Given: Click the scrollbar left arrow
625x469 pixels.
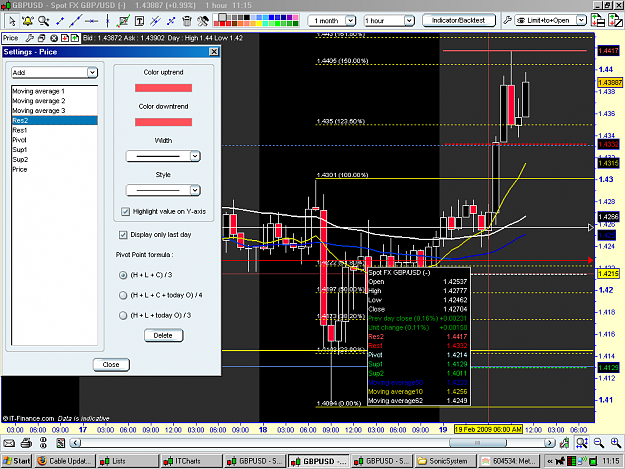Looking at the screenshot, I should tap(75, 443).
